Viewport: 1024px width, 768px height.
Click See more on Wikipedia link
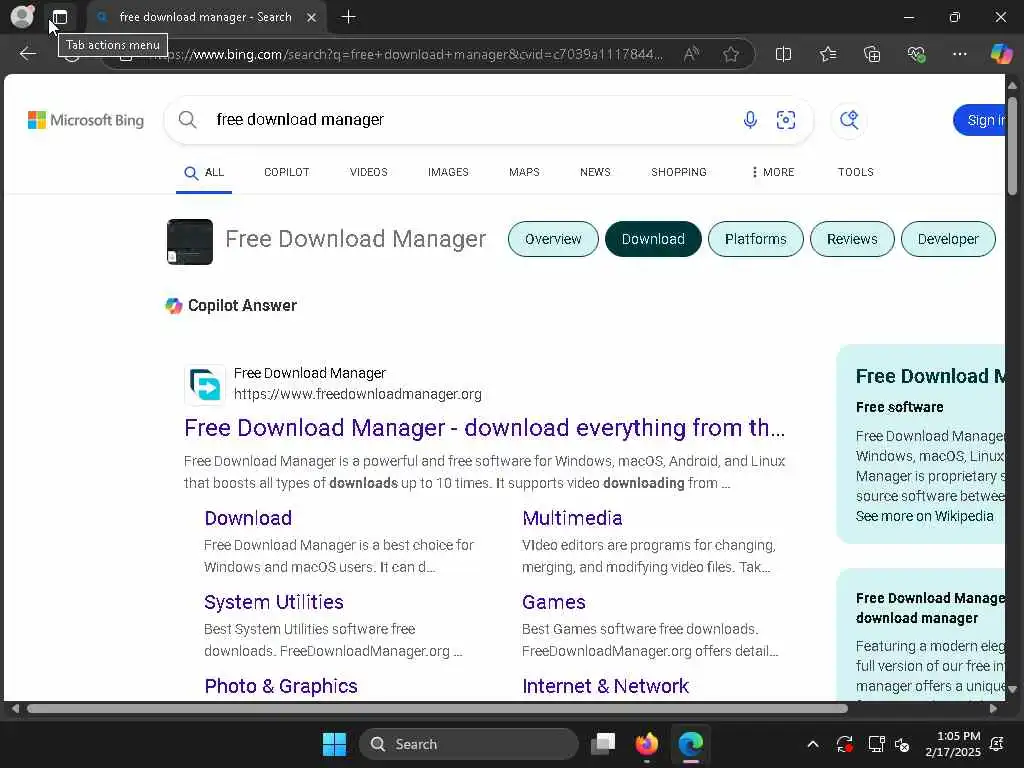pyautogui.click(x=925, y=516)
